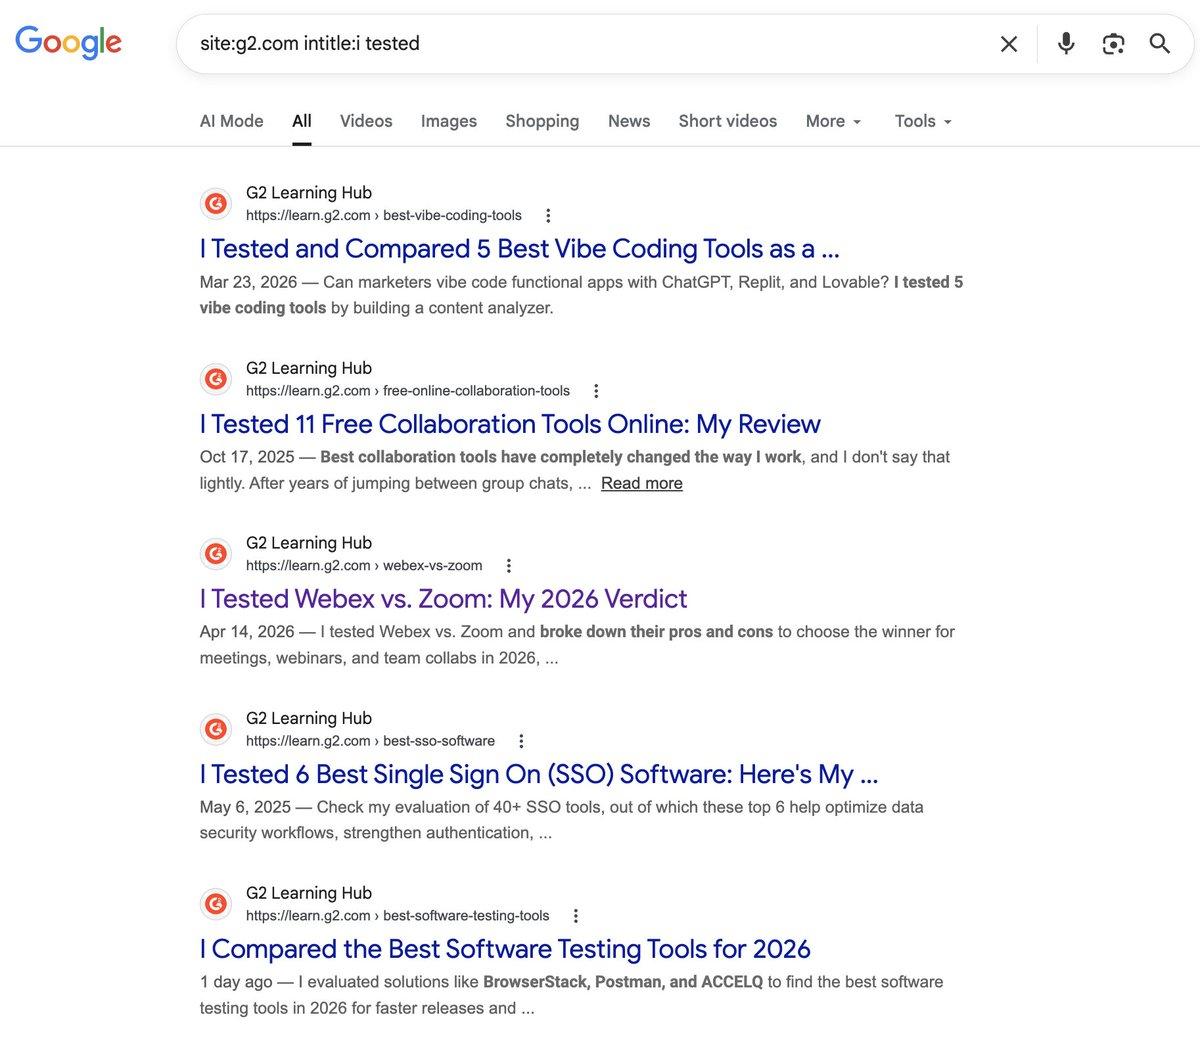
Task: Select the Short videos tab
Action: coord(727,120)
